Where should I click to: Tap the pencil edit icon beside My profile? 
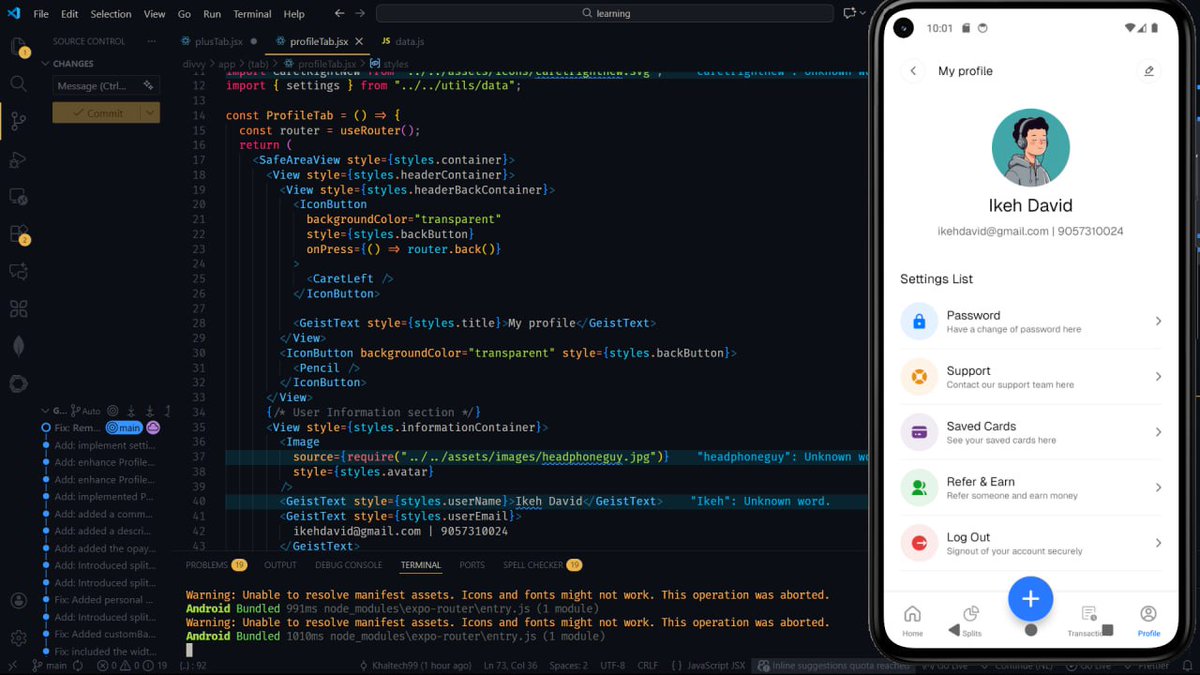click(x=1148, y=71)
